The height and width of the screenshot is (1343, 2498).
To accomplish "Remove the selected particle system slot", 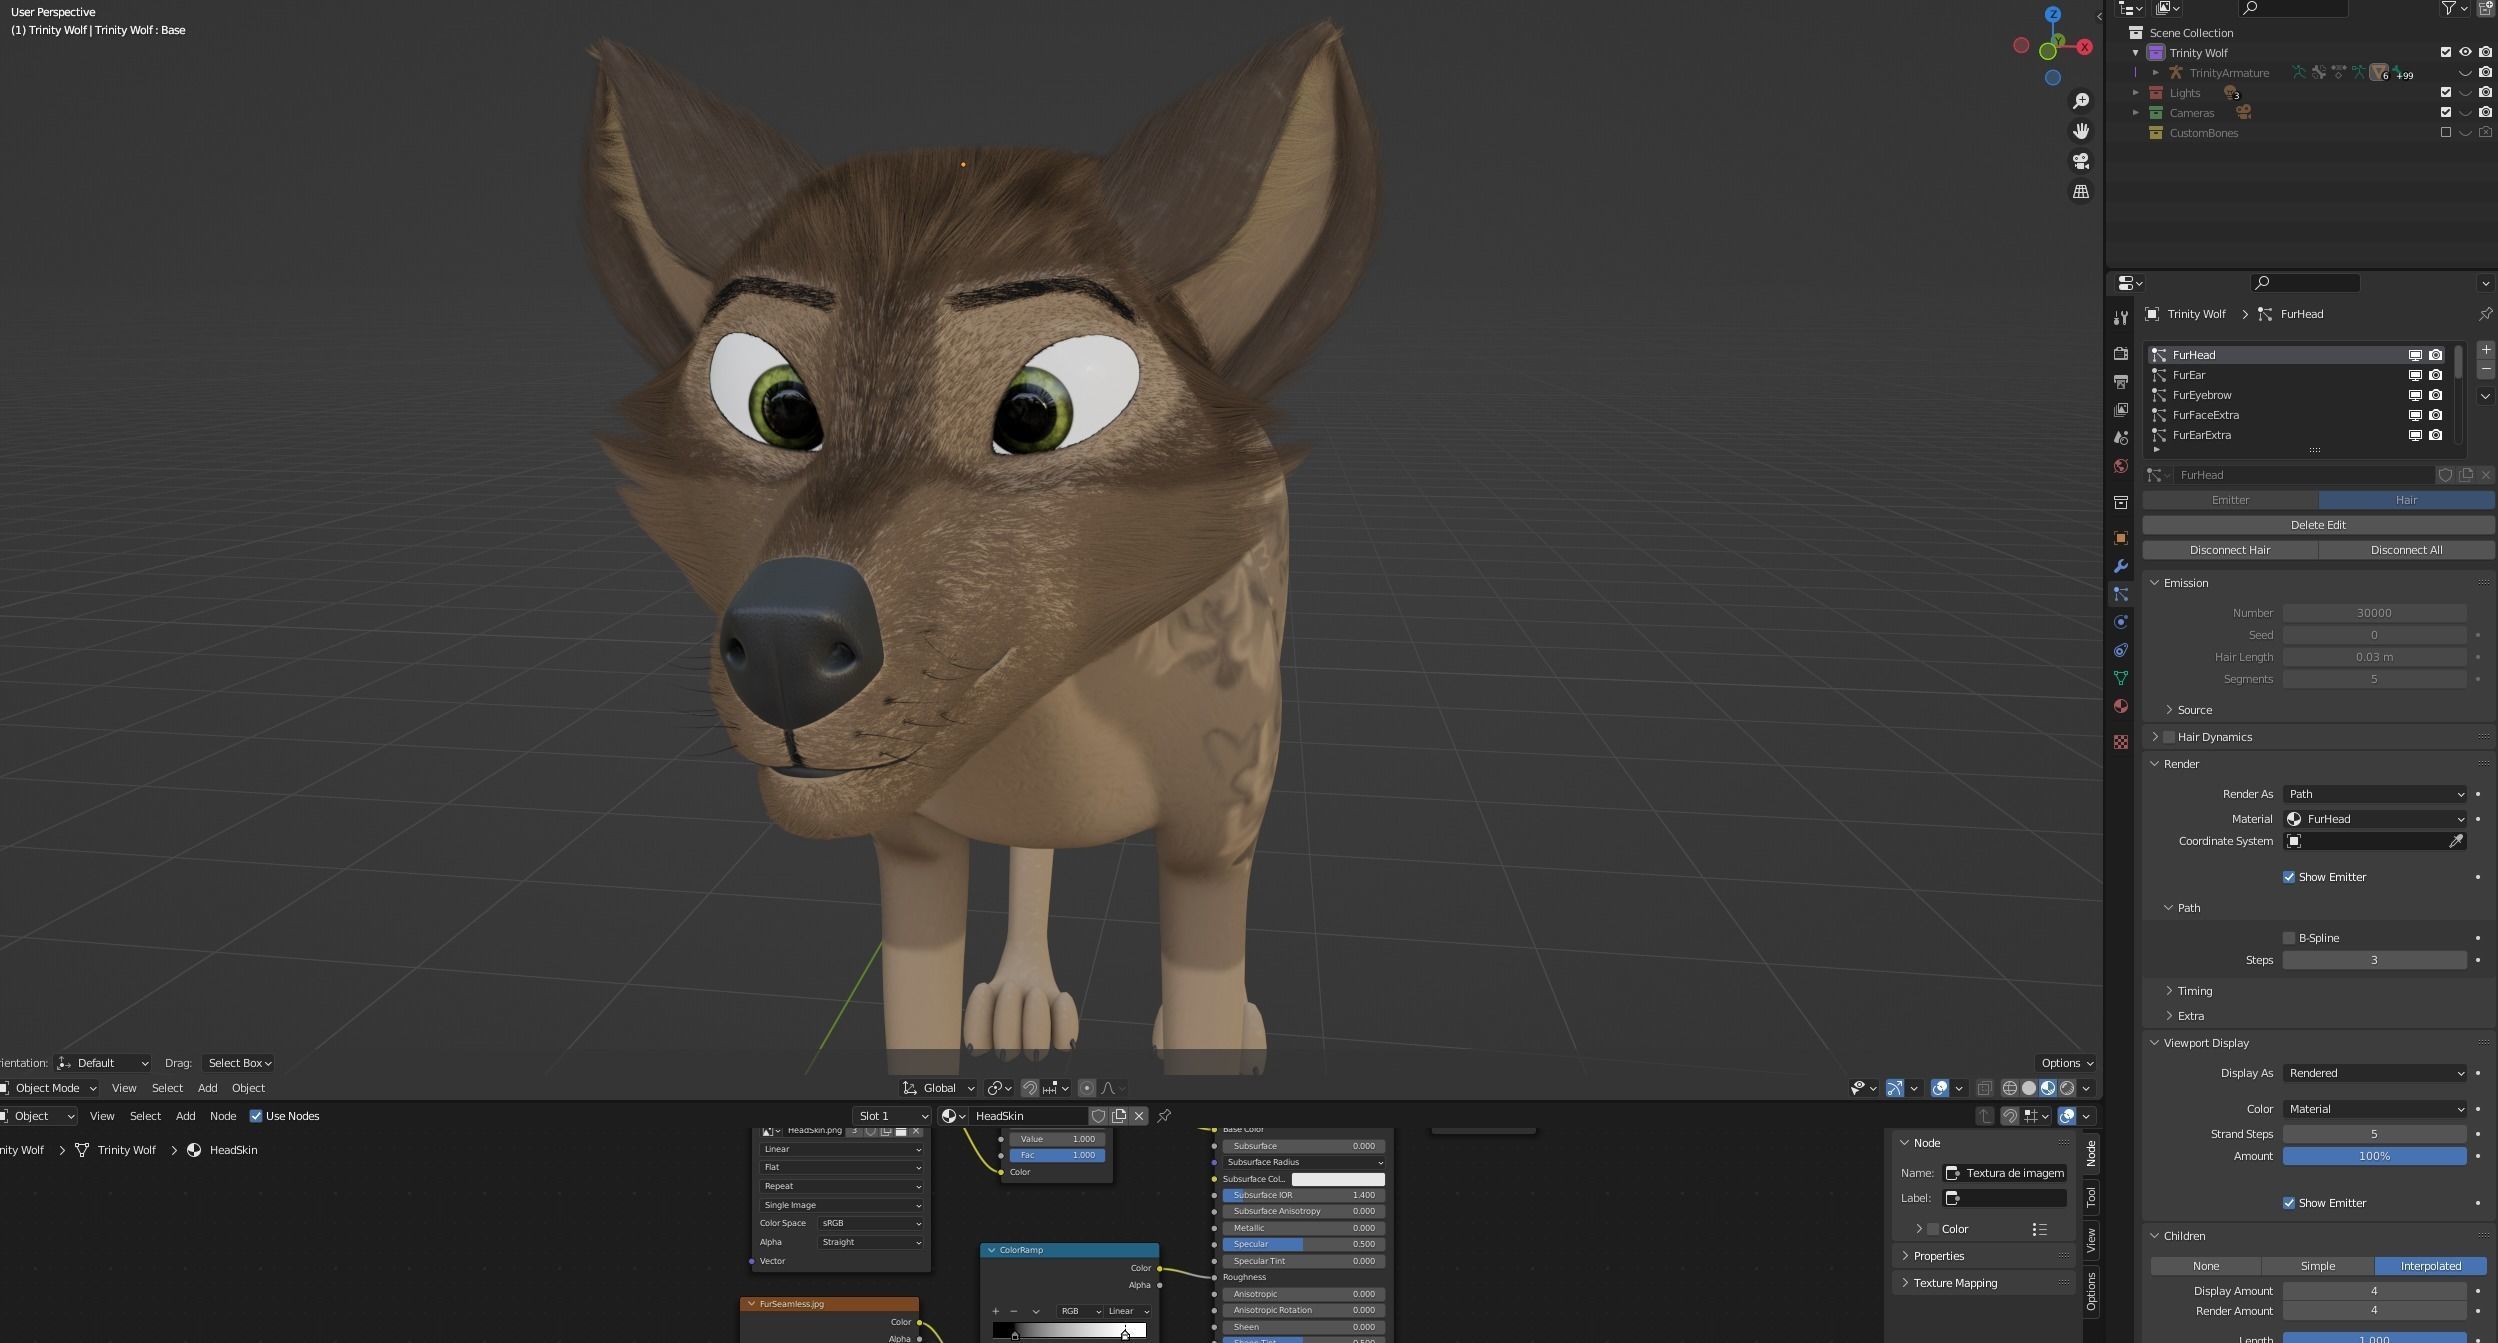I will tap(2486, 370).
